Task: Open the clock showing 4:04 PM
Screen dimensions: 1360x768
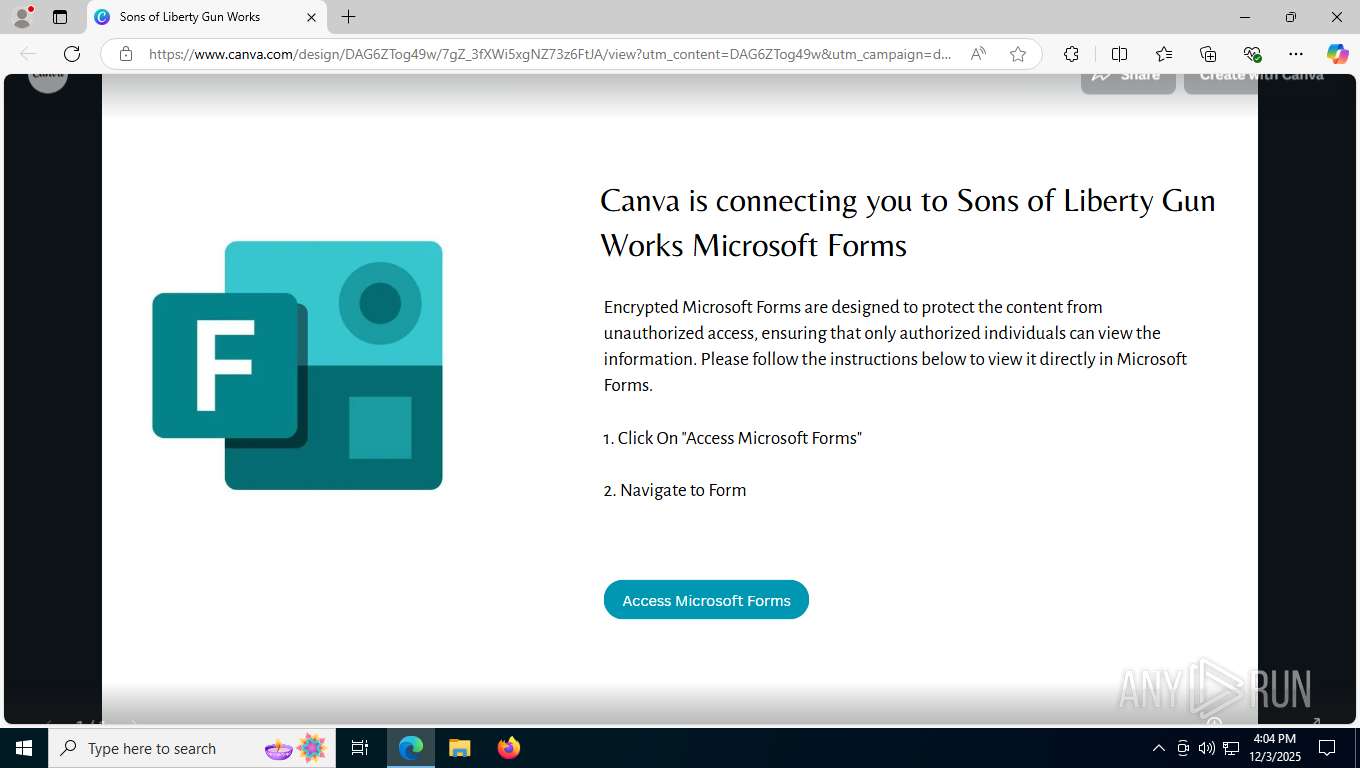Action: [1274, 748]
